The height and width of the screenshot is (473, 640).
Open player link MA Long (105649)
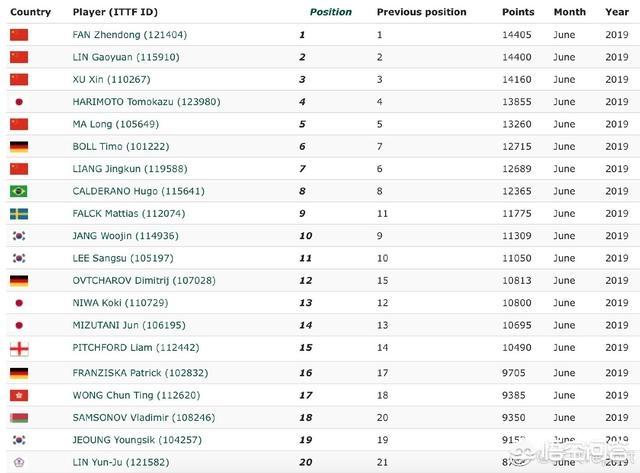tap(116, 124)
